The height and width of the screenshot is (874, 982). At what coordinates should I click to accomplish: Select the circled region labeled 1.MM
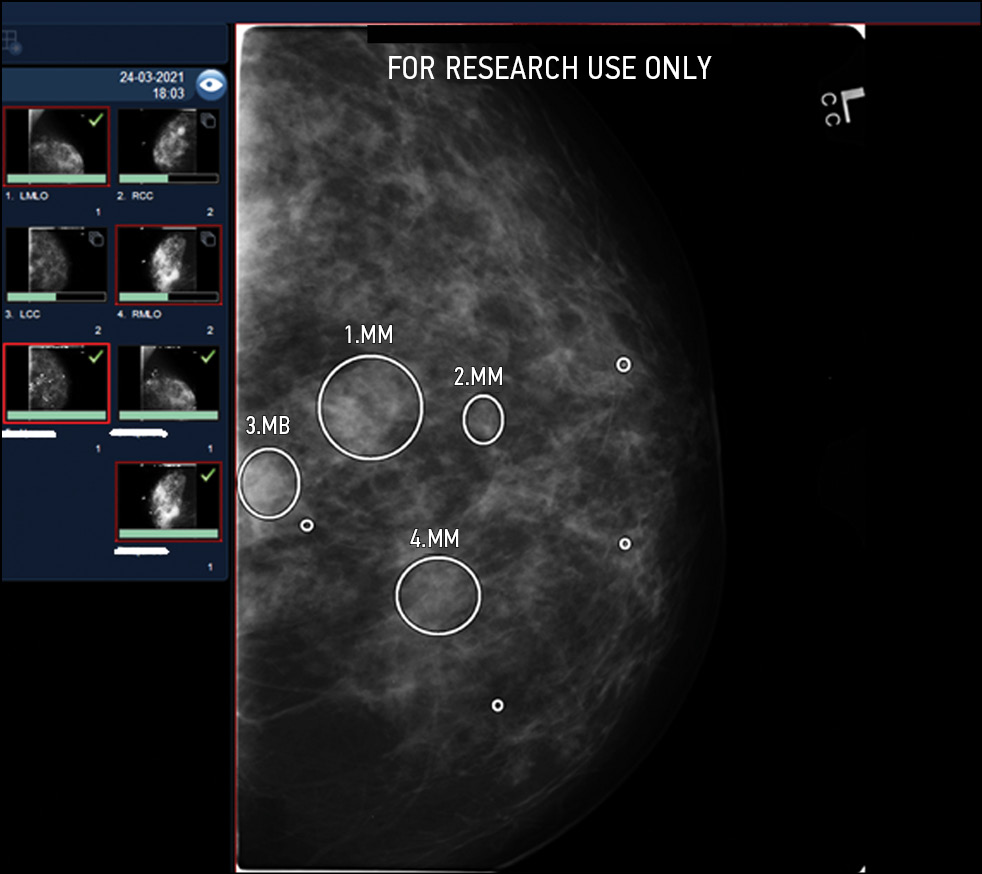coord(370,407)
